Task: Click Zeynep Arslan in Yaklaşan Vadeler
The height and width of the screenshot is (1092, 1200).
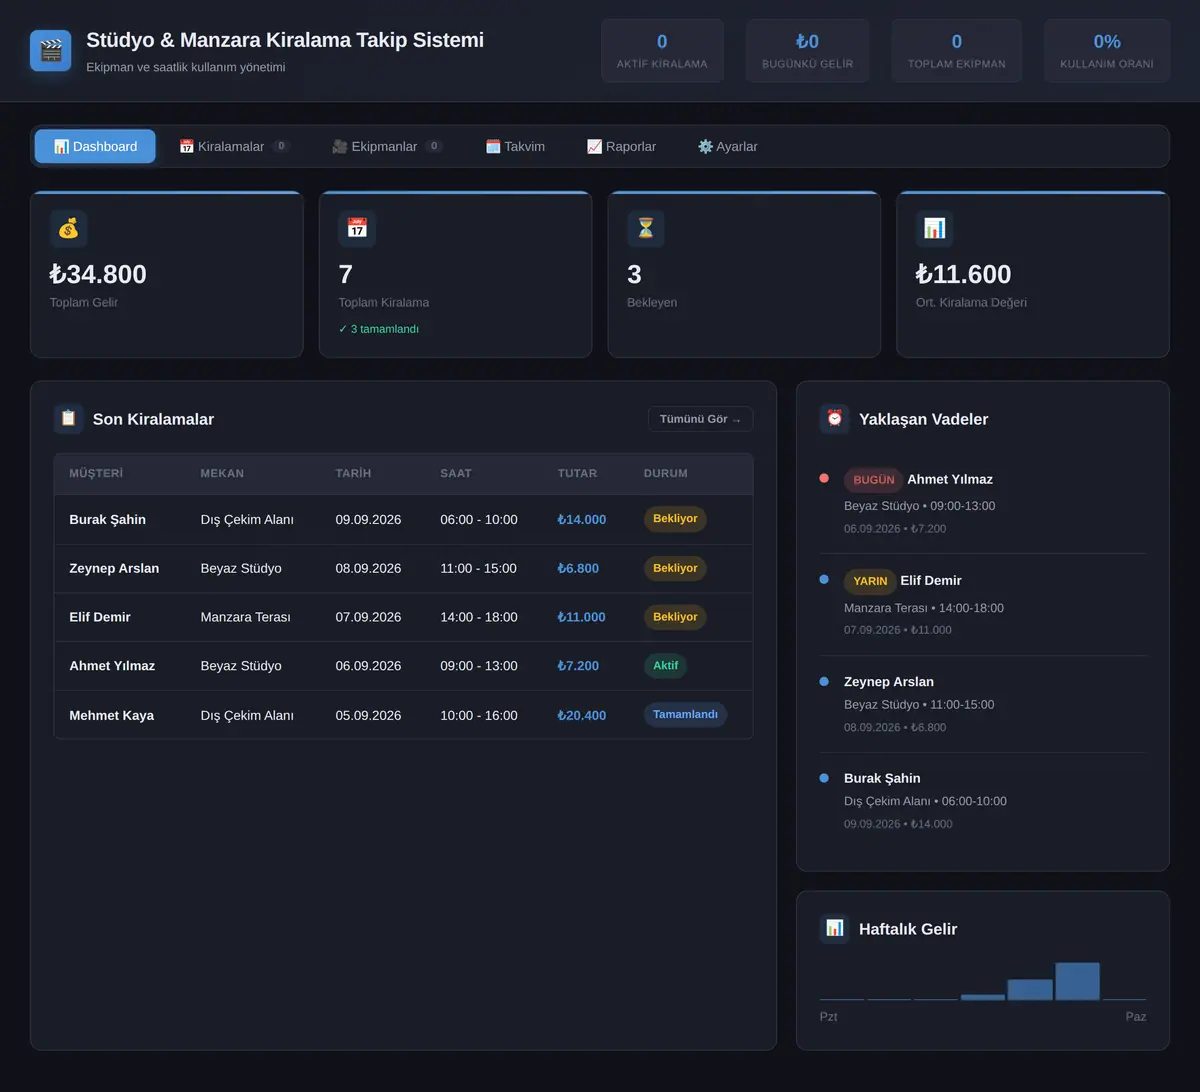Action: pos(889,682)
